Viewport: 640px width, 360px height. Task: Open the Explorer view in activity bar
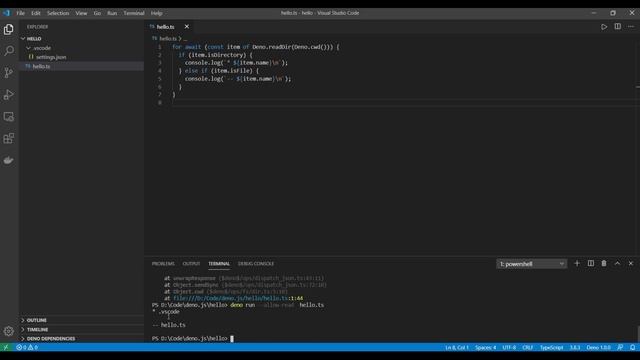9,29
